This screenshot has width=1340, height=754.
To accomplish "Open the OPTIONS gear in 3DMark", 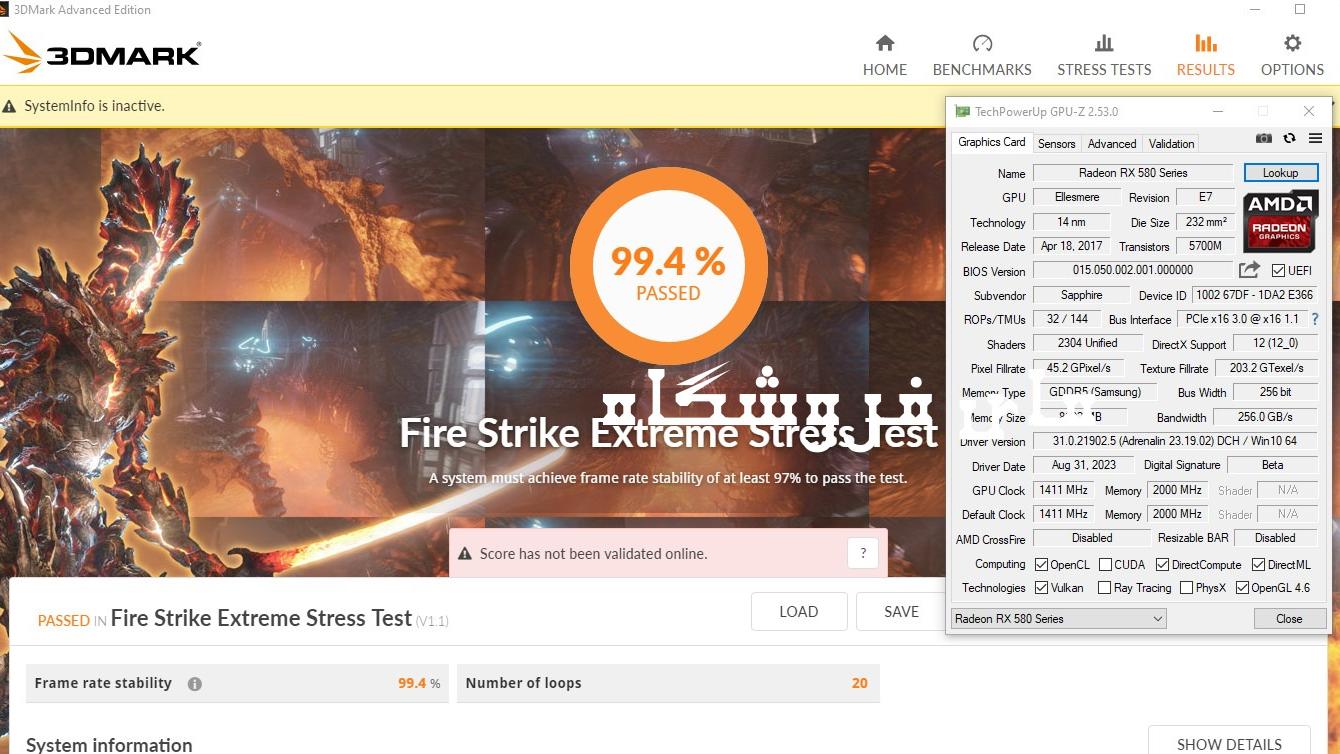I will (x=1292, y=55).
